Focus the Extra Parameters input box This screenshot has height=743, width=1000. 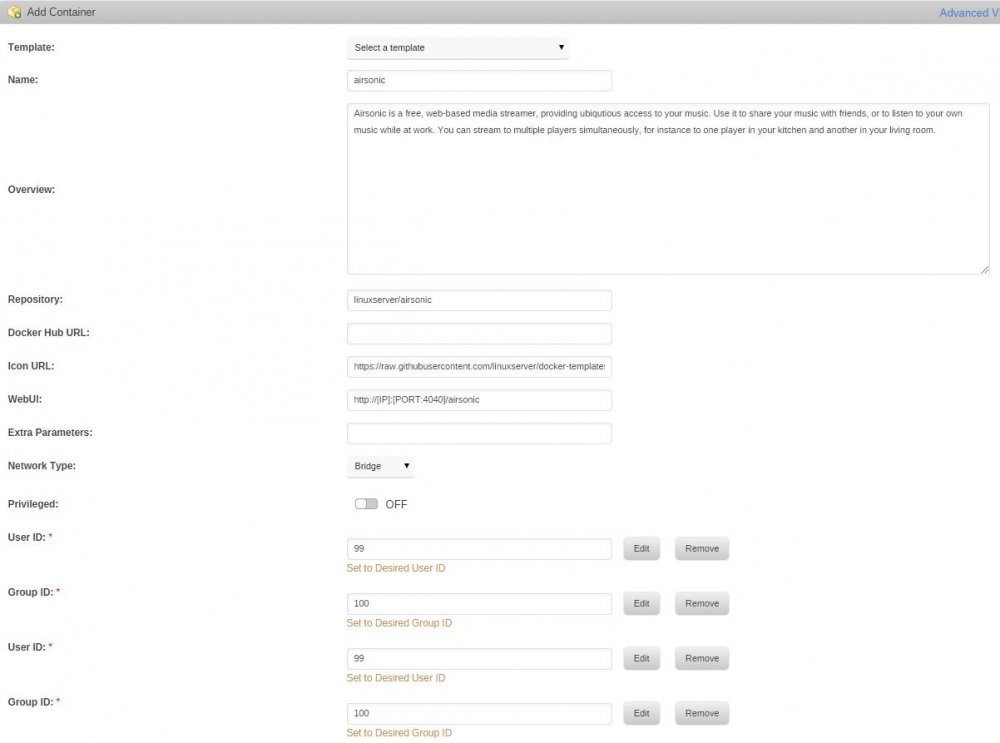[480, 433]
